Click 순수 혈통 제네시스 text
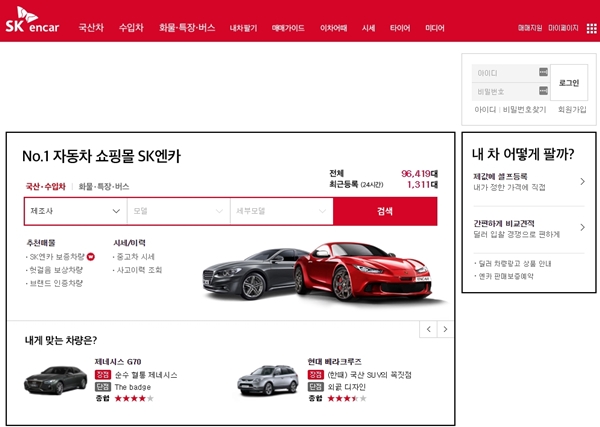The image size is (600, 427). [146, 375]
